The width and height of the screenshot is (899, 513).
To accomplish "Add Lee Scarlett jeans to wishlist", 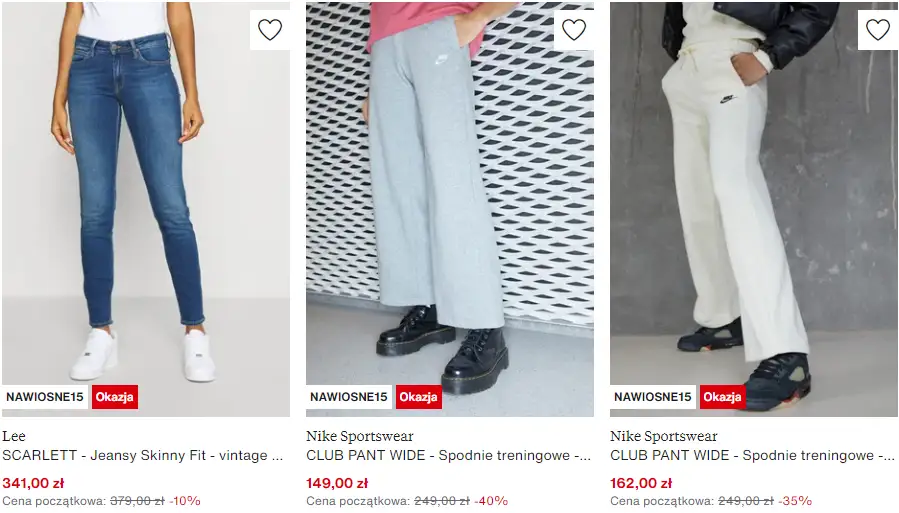I will coord(270,30).
